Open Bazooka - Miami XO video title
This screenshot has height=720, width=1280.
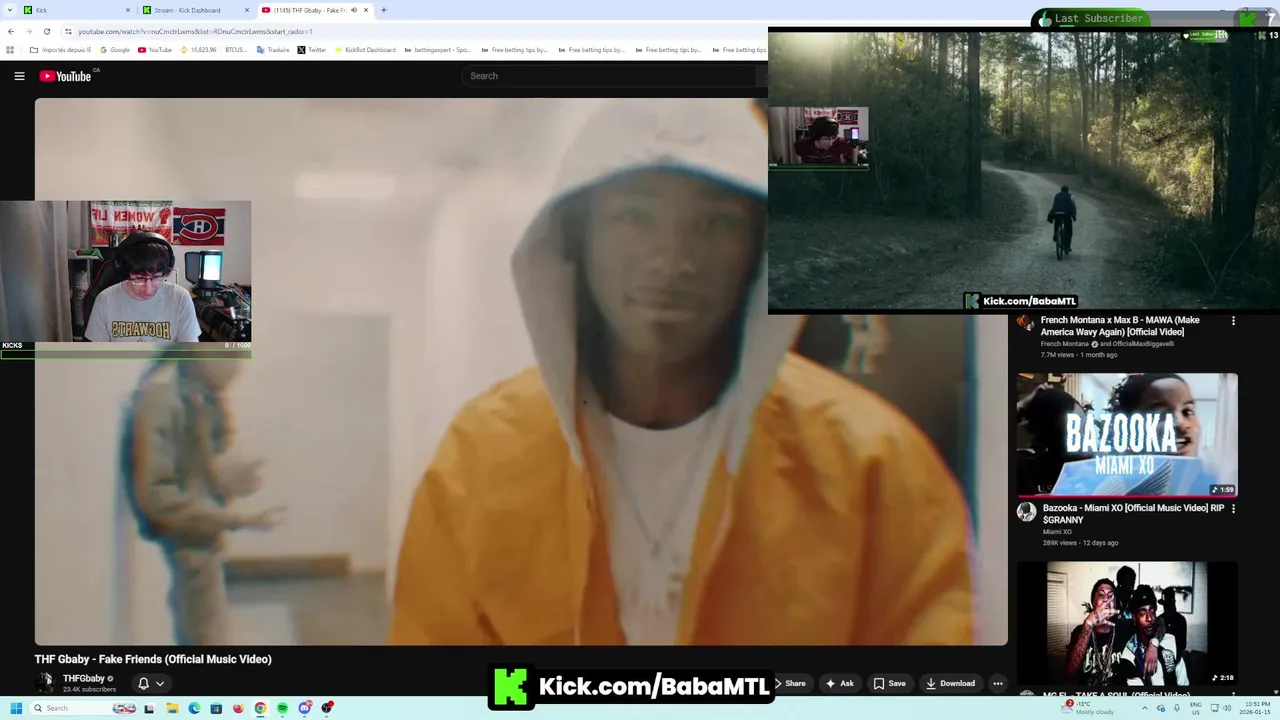(x=1133, y=514)
